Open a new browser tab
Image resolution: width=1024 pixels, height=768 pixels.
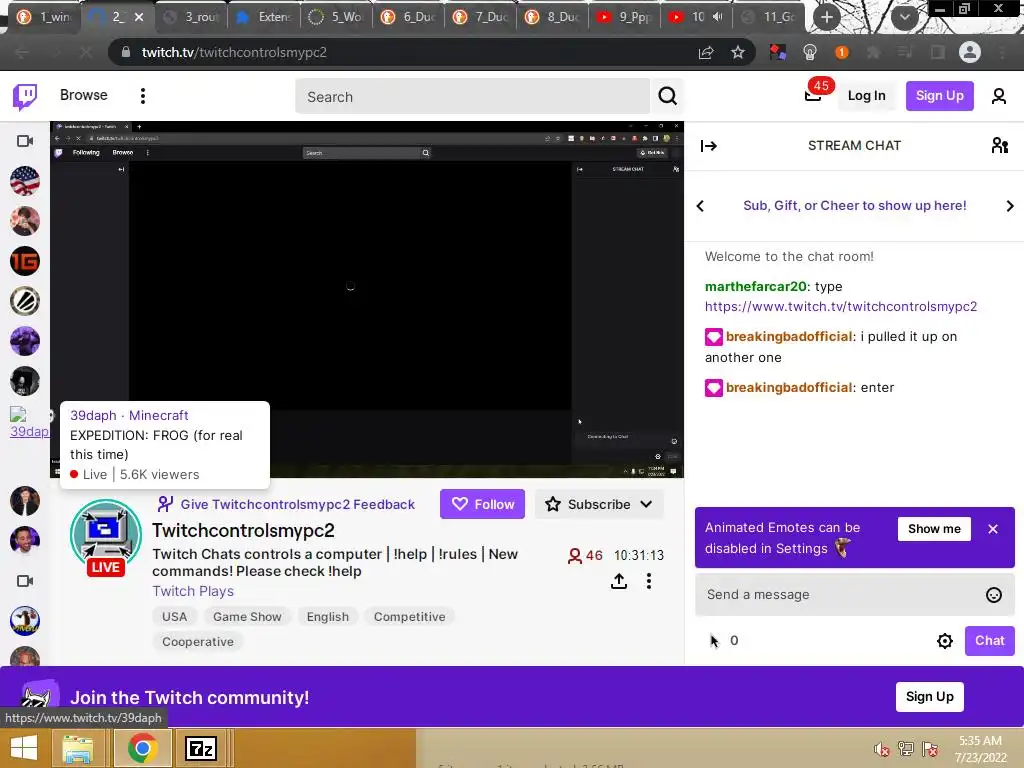point(827,18)
